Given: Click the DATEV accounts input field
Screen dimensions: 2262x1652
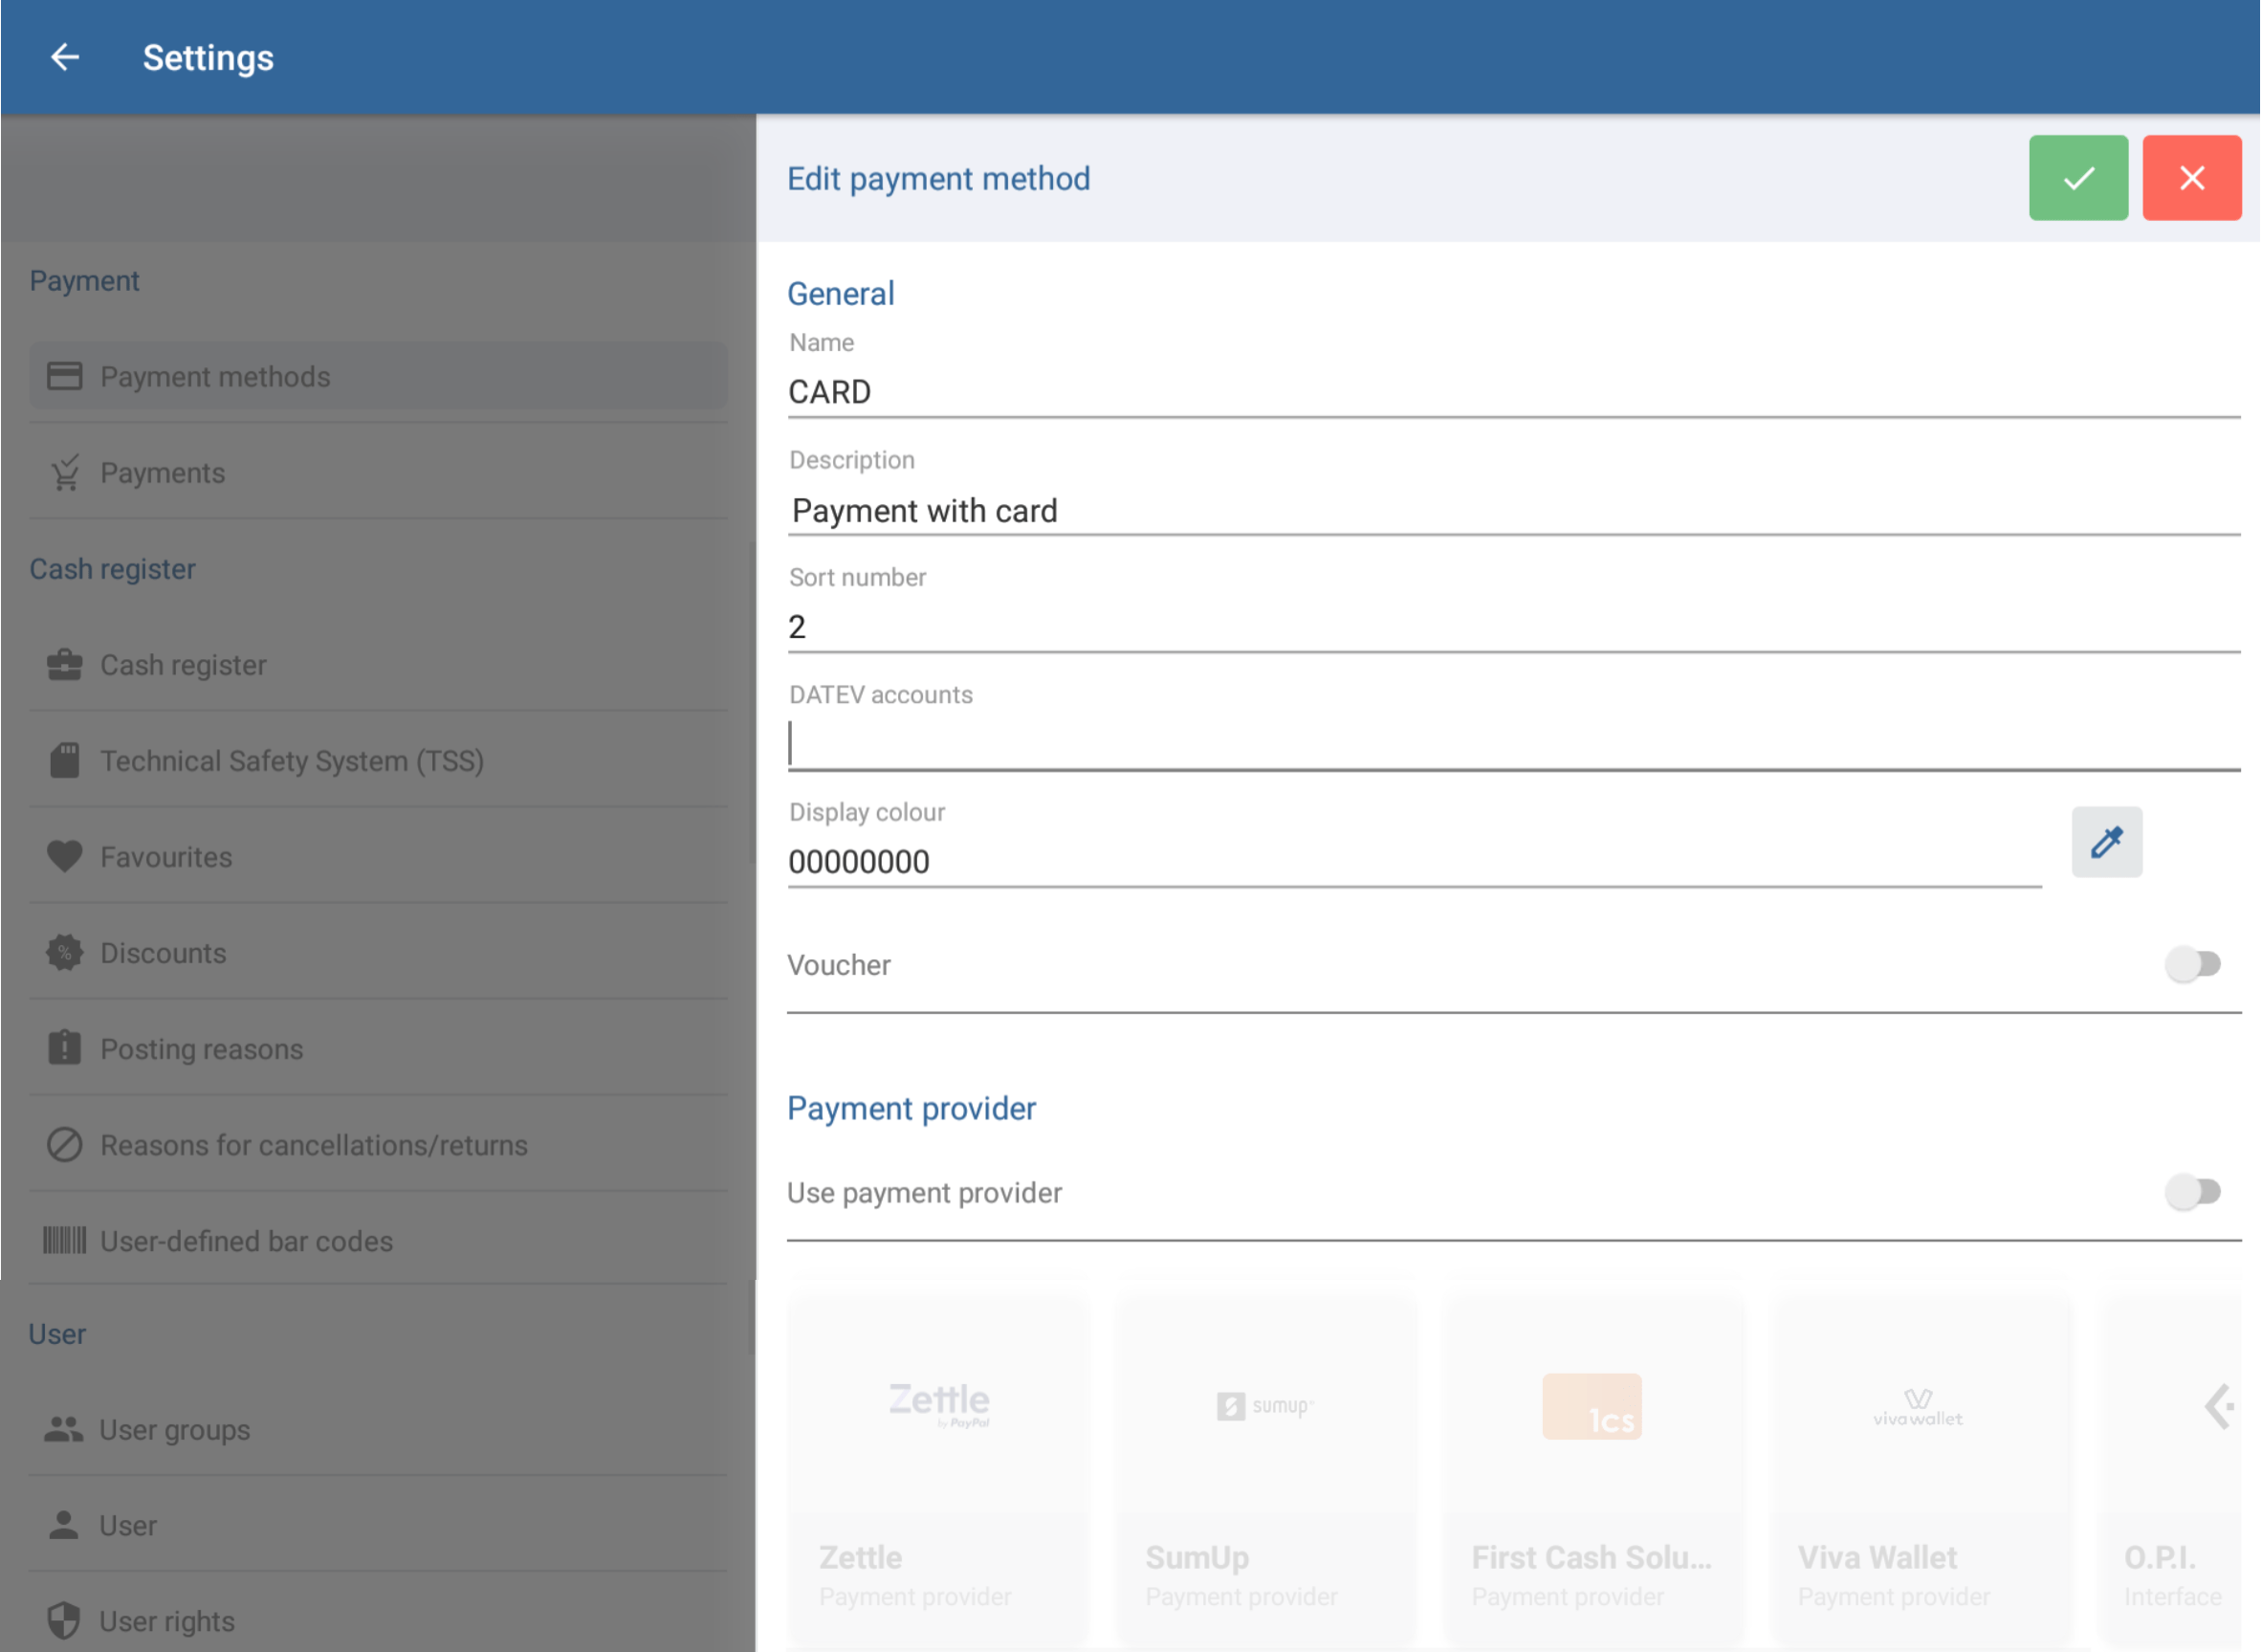Looking at the screenshot, I should click(x=1400, y=740).
